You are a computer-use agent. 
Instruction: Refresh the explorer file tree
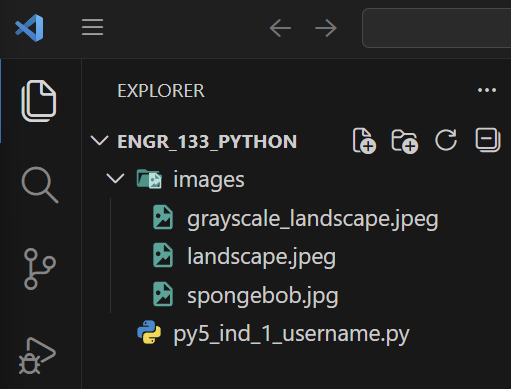click(446, 140)
